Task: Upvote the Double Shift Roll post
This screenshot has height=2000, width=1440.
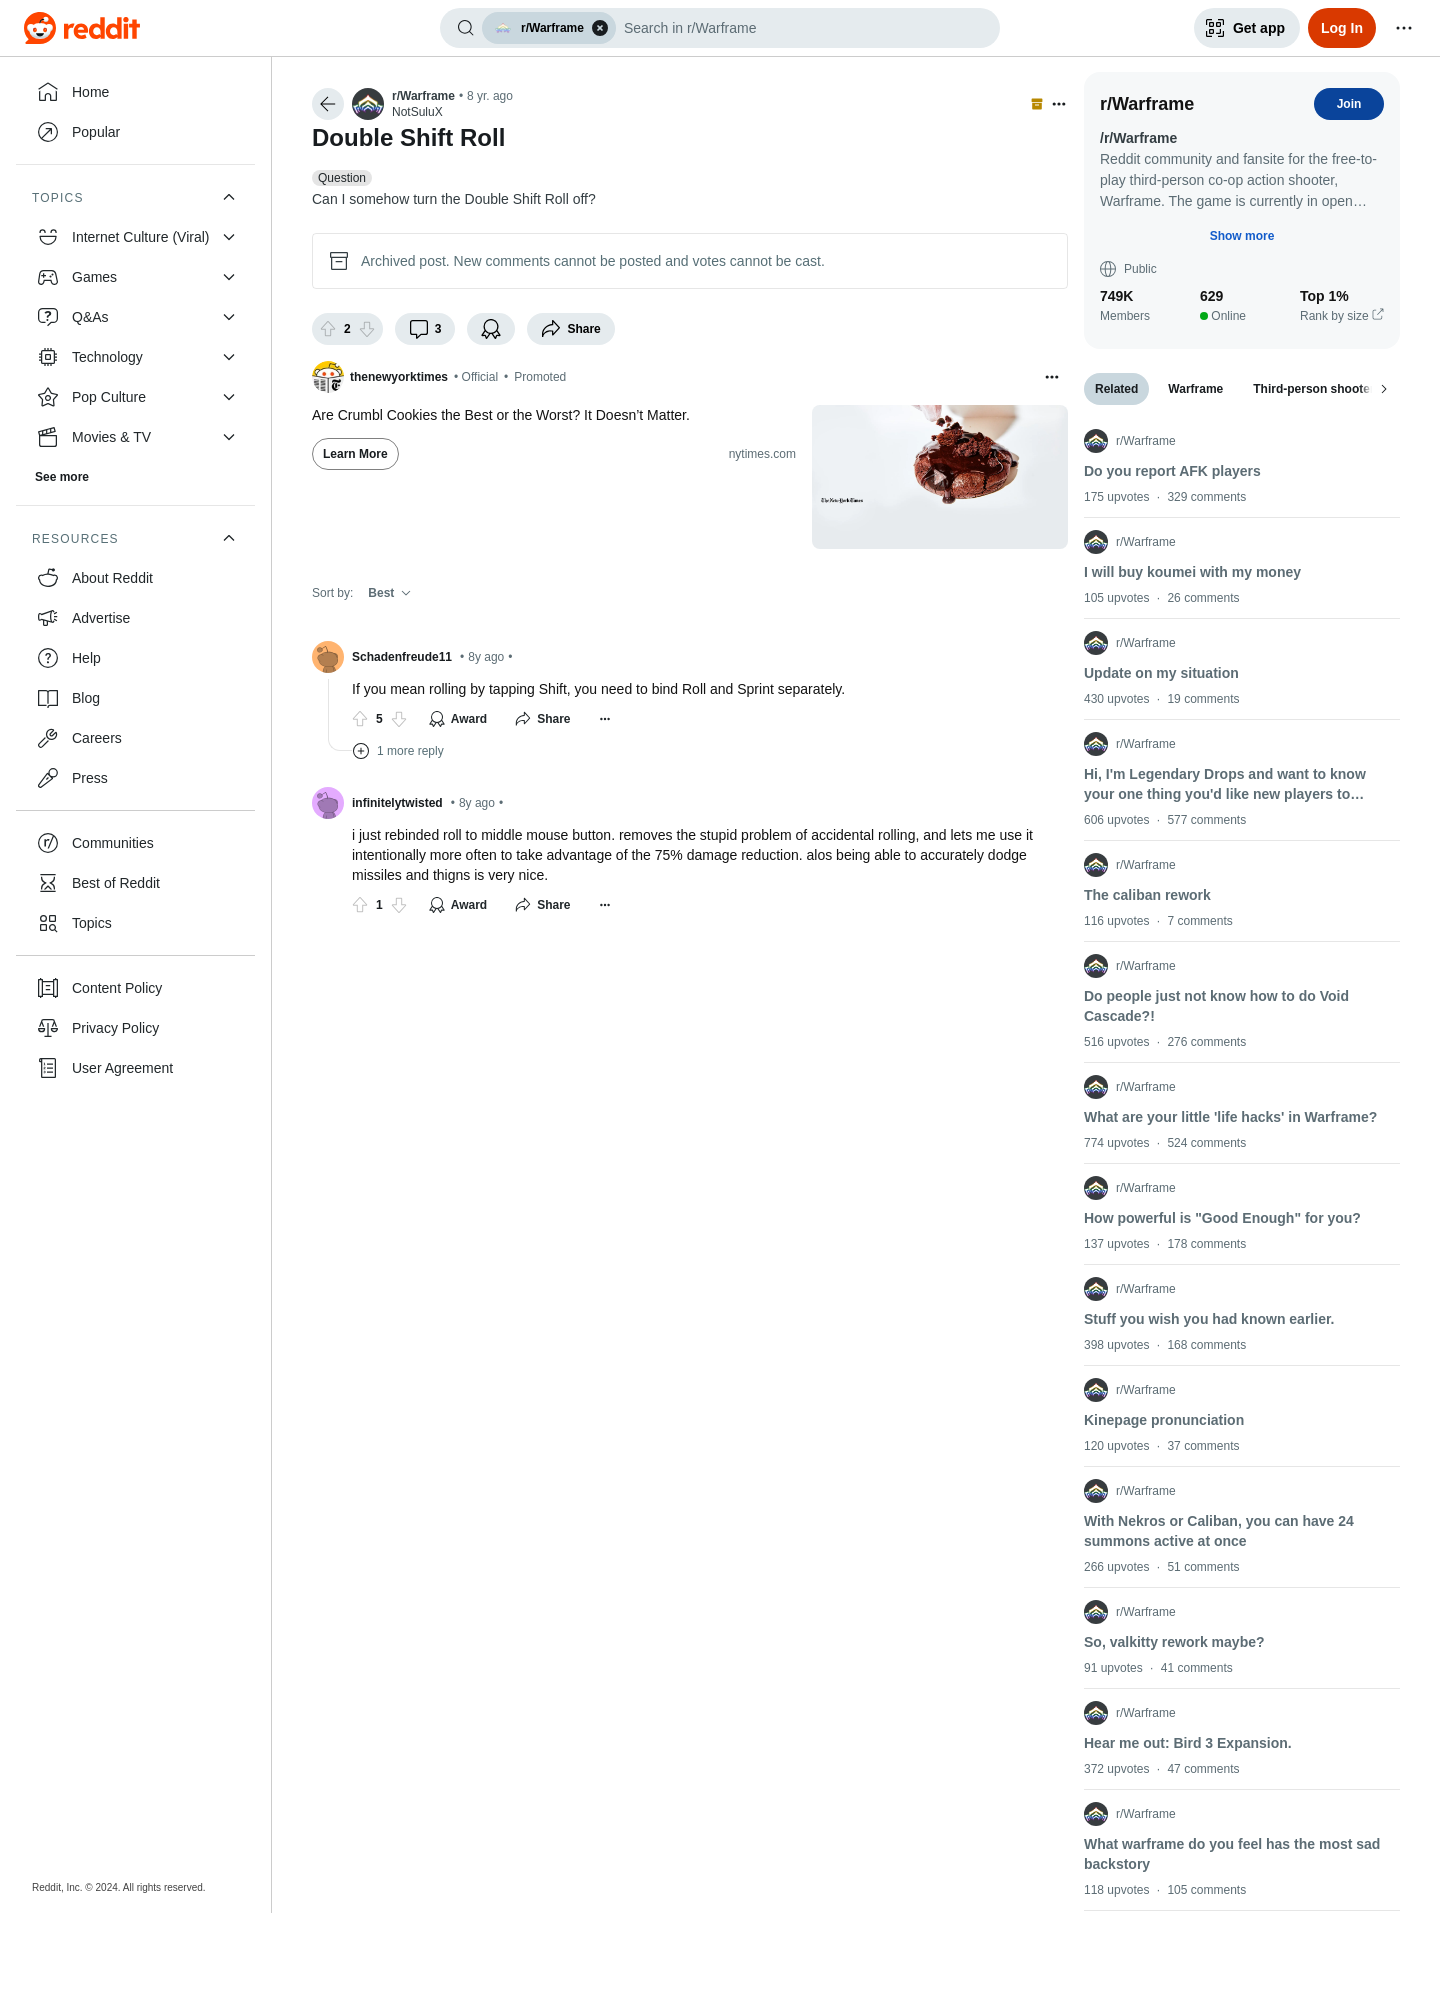Action: [328, 329]
